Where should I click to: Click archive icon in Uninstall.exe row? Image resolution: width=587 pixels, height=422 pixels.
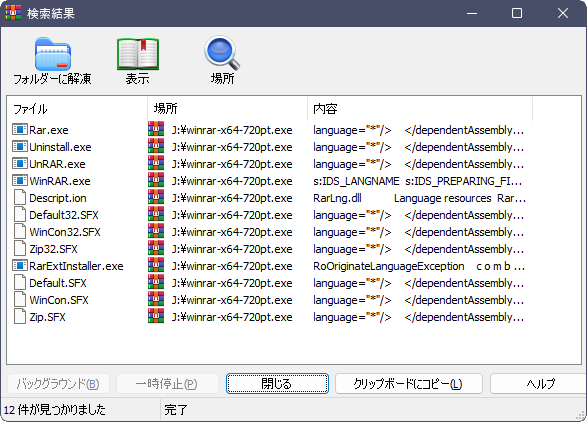tap(156, 146)
